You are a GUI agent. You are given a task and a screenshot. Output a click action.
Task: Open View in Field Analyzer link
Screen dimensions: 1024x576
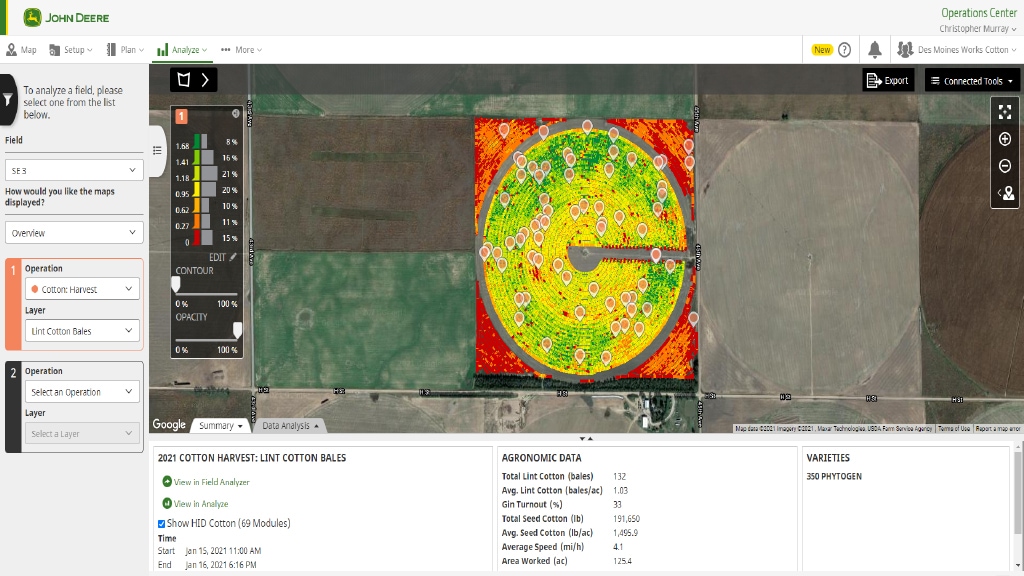point(211,482)
